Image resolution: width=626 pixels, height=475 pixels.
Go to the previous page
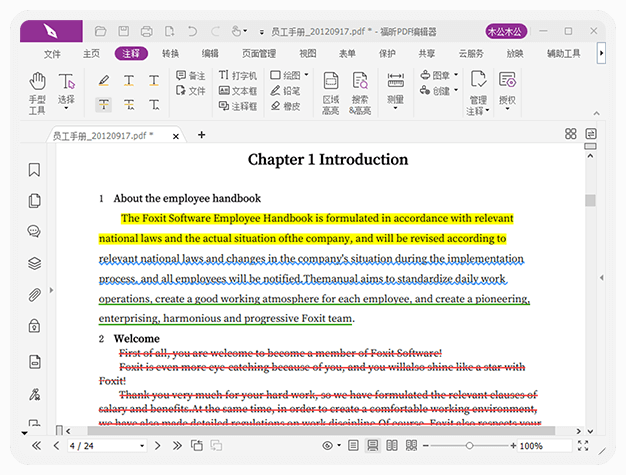(56, 445)
